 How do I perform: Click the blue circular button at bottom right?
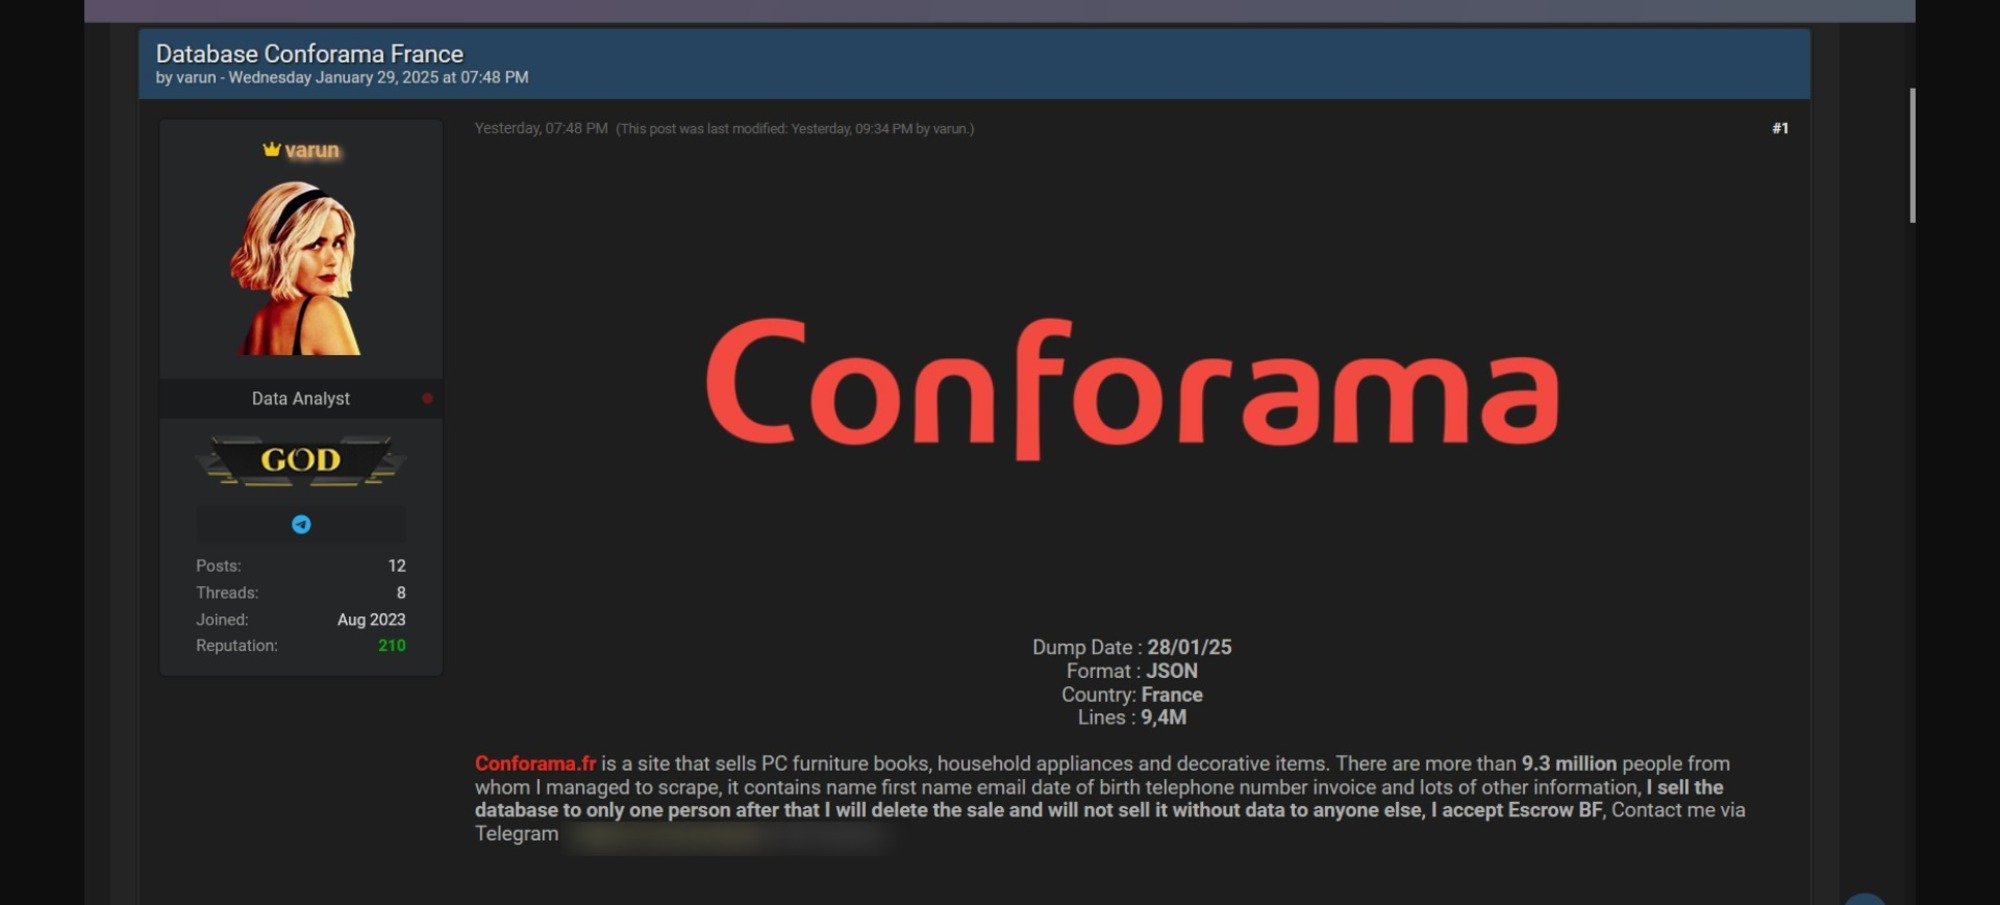(x=1864, y=899)
